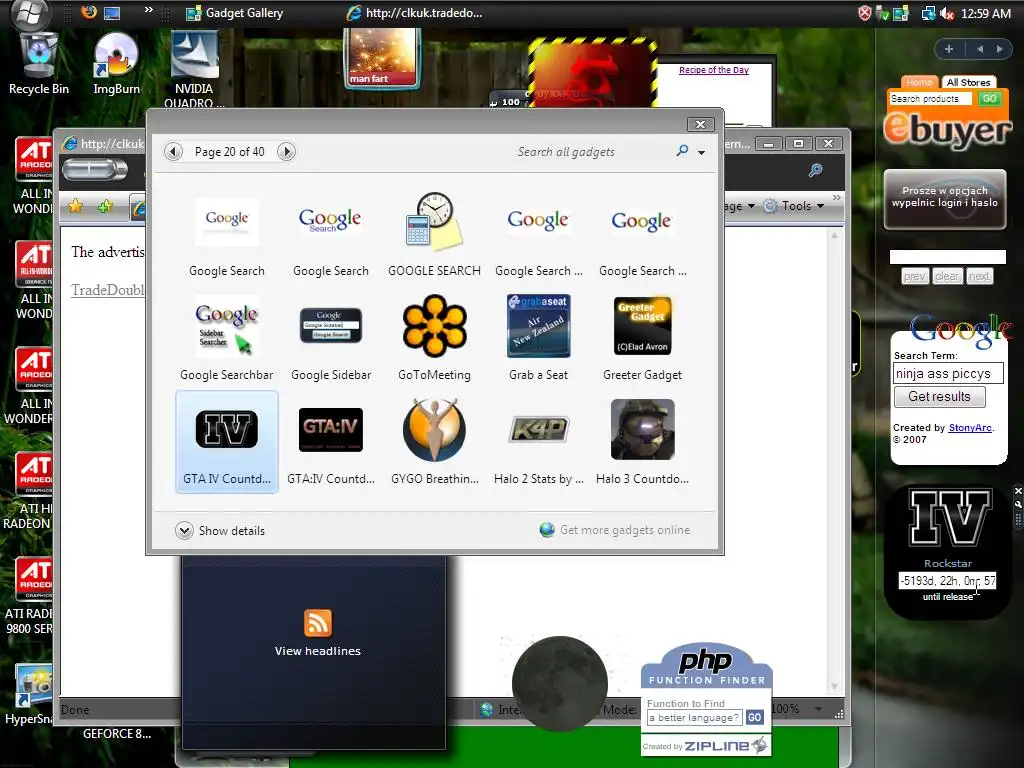Go to the previous gadget page
The image size is (1024, 768).
(x=173, y=152)
